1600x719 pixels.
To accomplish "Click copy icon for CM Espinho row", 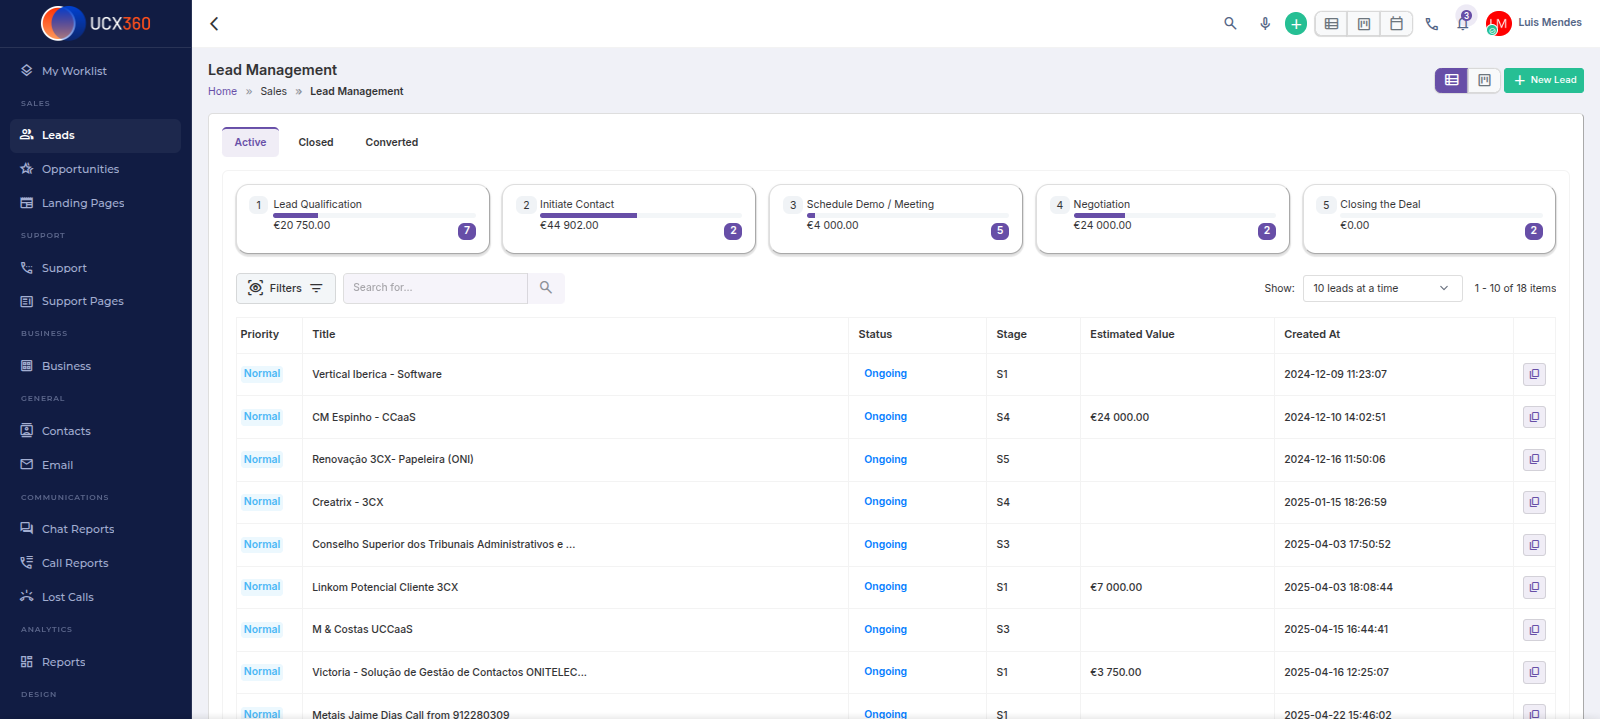I will [x=1534, y=417].
